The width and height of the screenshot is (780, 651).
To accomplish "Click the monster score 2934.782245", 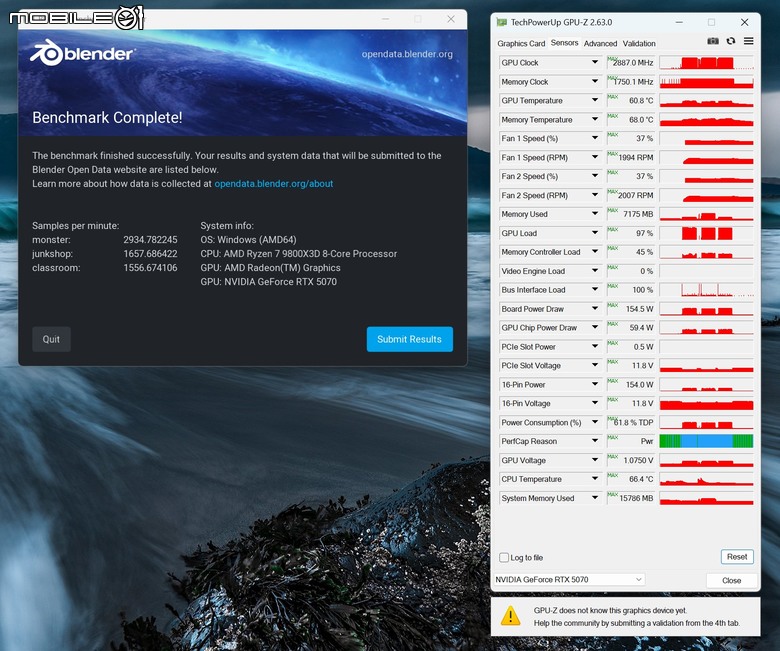I will [x=150, y=240].
